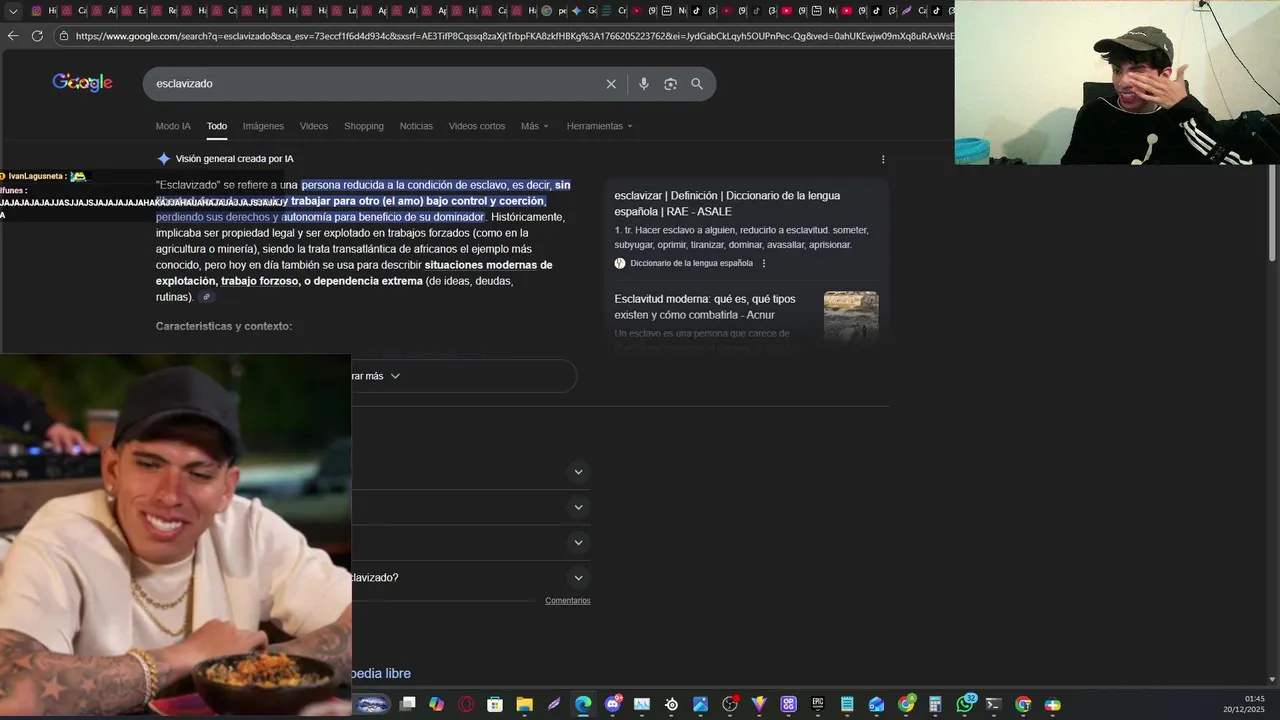Open WhatsApp from the taskbar

[x=965, y=704]
